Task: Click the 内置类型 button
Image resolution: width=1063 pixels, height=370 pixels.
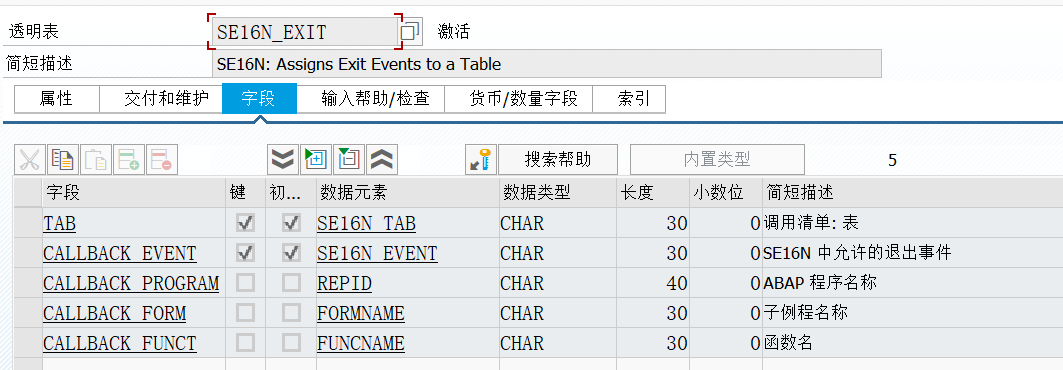Action: 717,160
